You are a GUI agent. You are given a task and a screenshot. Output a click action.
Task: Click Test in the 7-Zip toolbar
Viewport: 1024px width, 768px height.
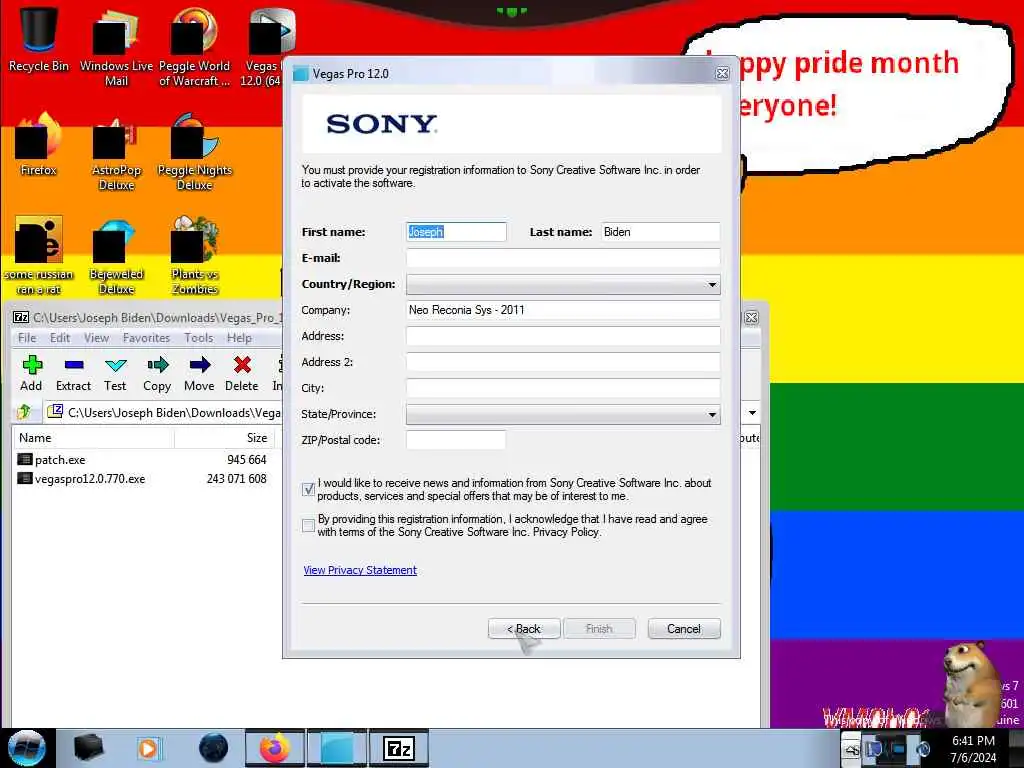point(115,374)
